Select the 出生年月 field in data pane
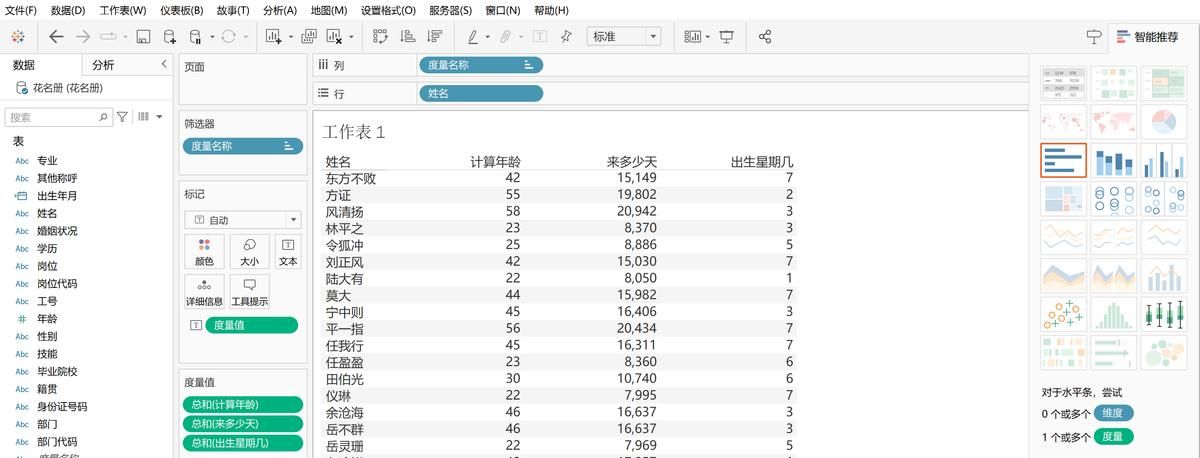 click(x=57, y=195)
